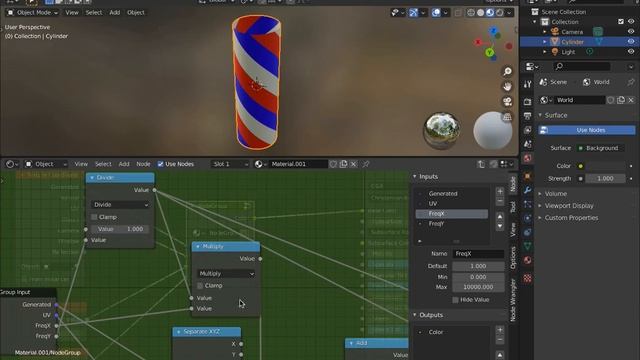The image size is (640, 360).
Task: Hide the Camera object in the outliner
Action: (631, 32)
